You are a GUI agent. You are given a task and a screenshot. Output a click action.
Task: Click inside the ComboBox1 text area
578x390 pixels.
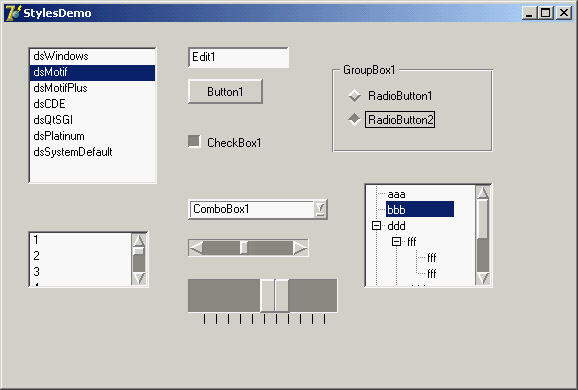tap(252, 209)
